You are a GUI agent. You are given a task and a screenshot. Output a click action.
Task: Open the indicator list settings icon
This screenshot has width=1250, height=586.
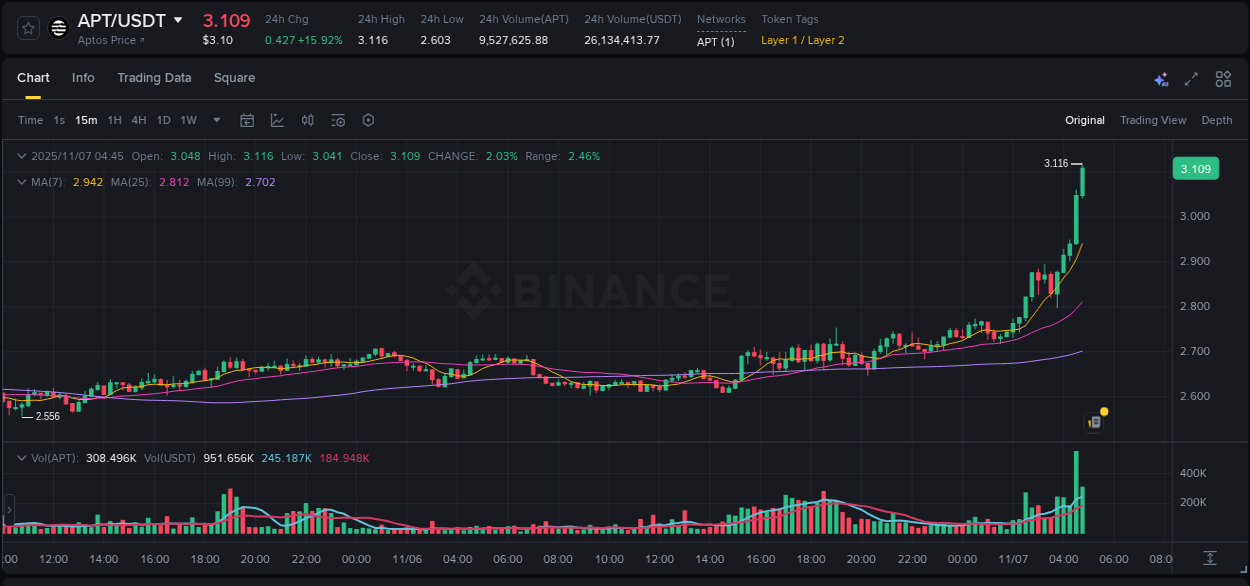[337, 120]
